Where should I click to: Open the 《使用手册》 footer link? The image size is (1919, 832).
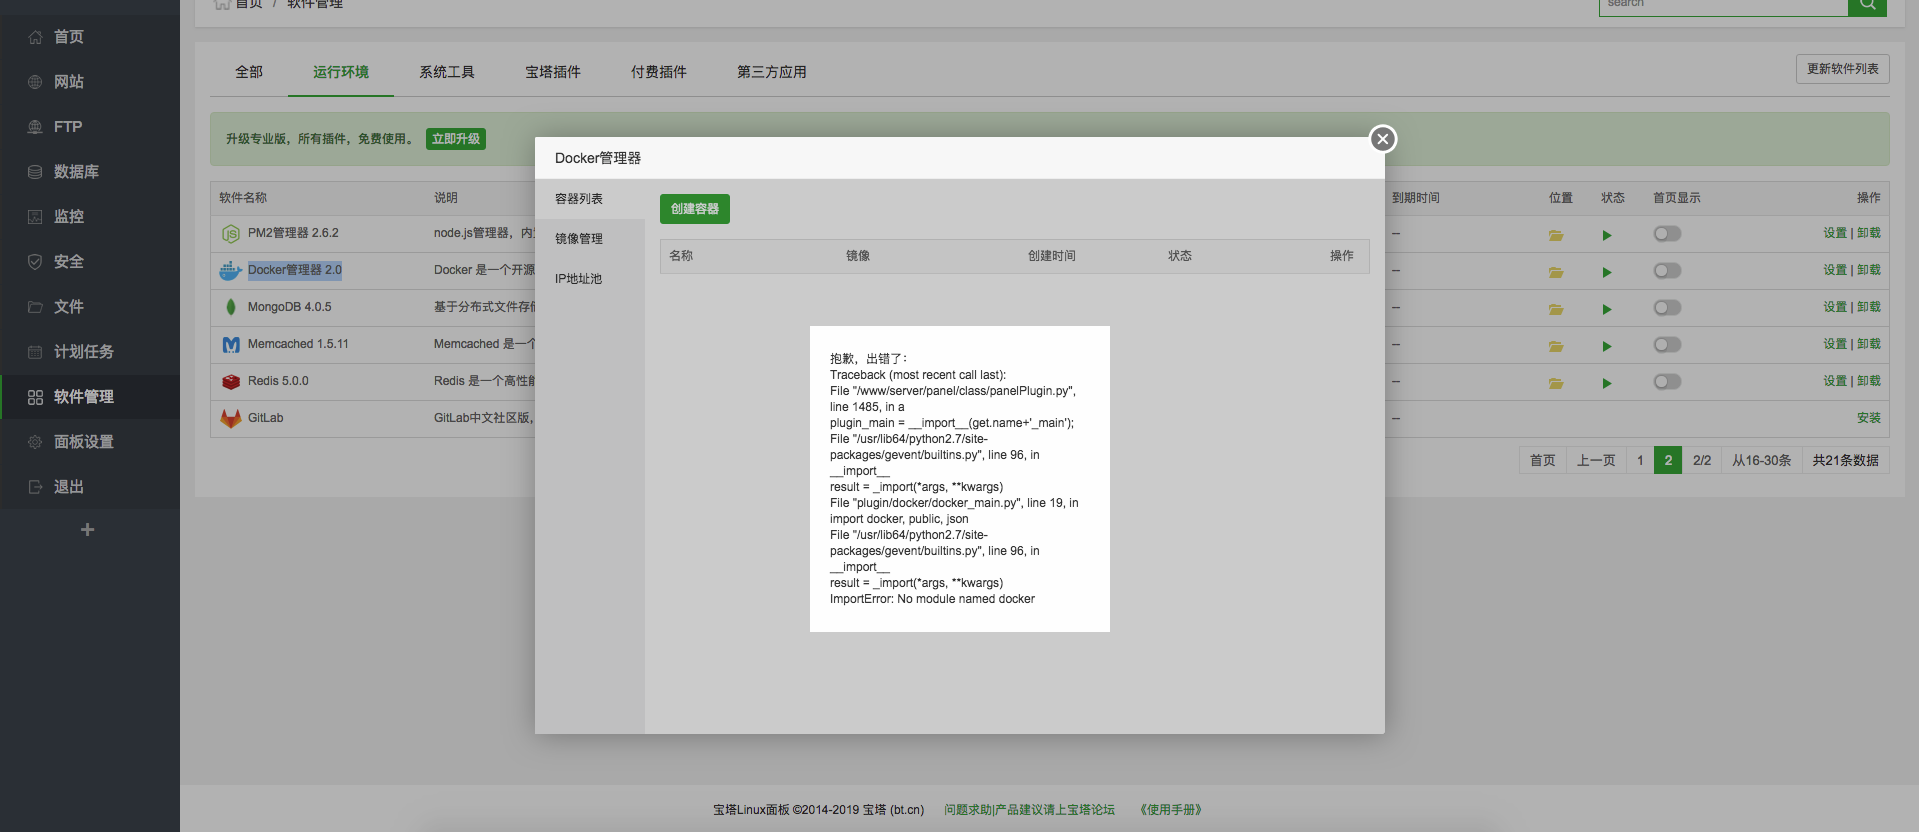pos(1170,810)
